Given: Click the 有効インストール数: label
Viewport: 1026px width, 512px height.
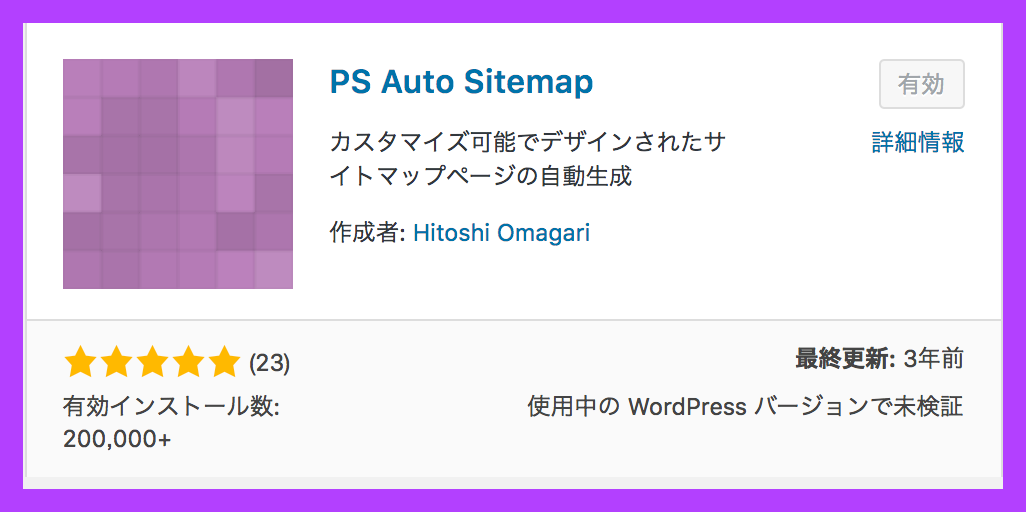Looking at the screenshot, I should (x=171, y=407).
